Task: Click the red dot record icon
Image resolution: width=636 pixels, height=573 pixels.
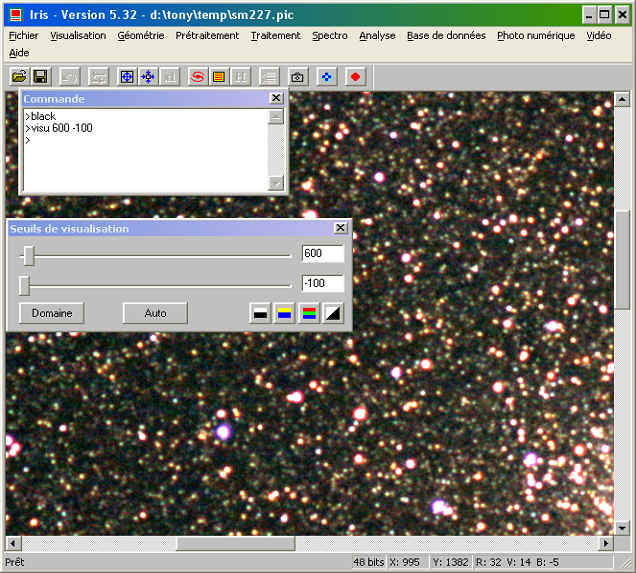Action: tap(355, 76)
